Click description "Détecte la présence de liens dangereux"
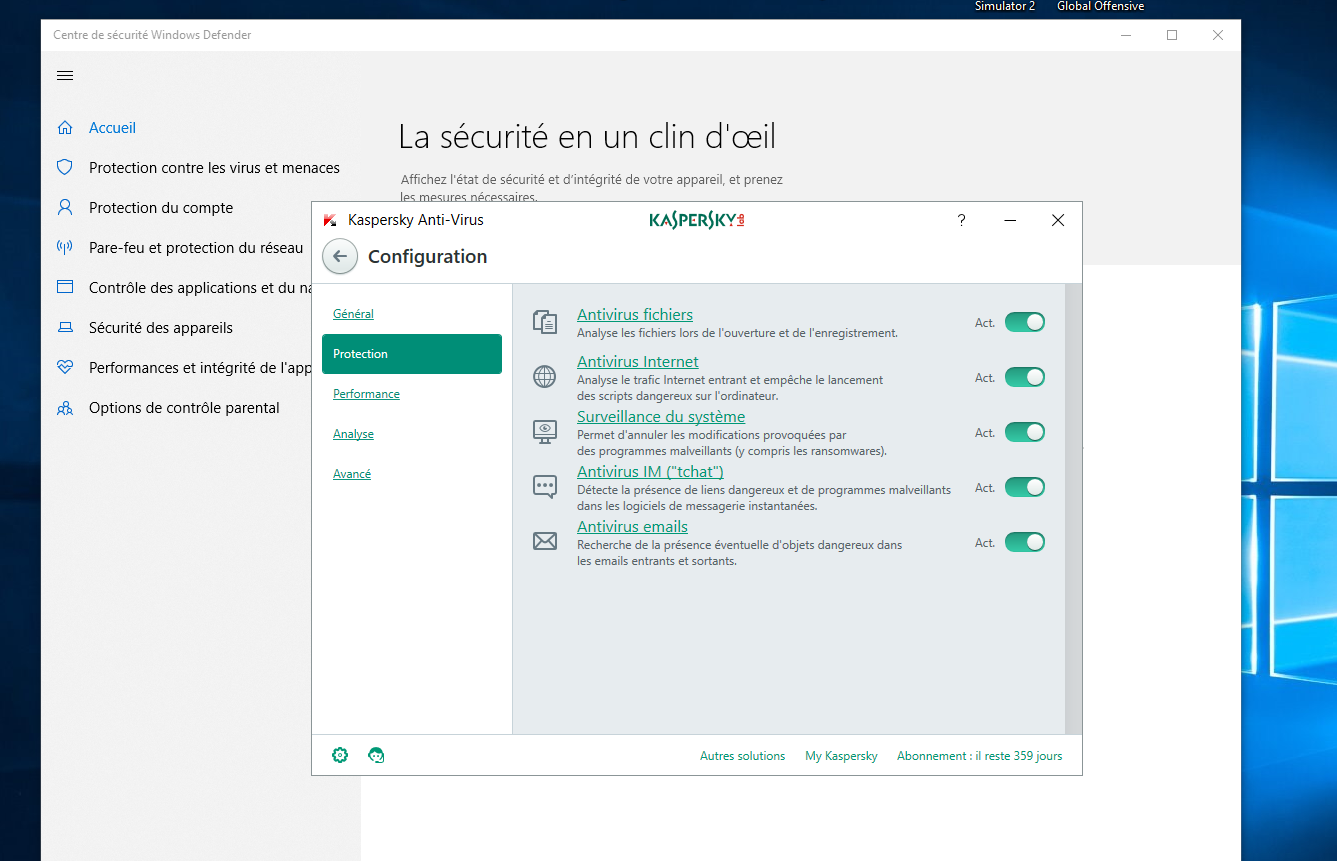Image resolution: width=1337 pixels, height=861 pixels. pyautogui.click(x=764, y=498)
